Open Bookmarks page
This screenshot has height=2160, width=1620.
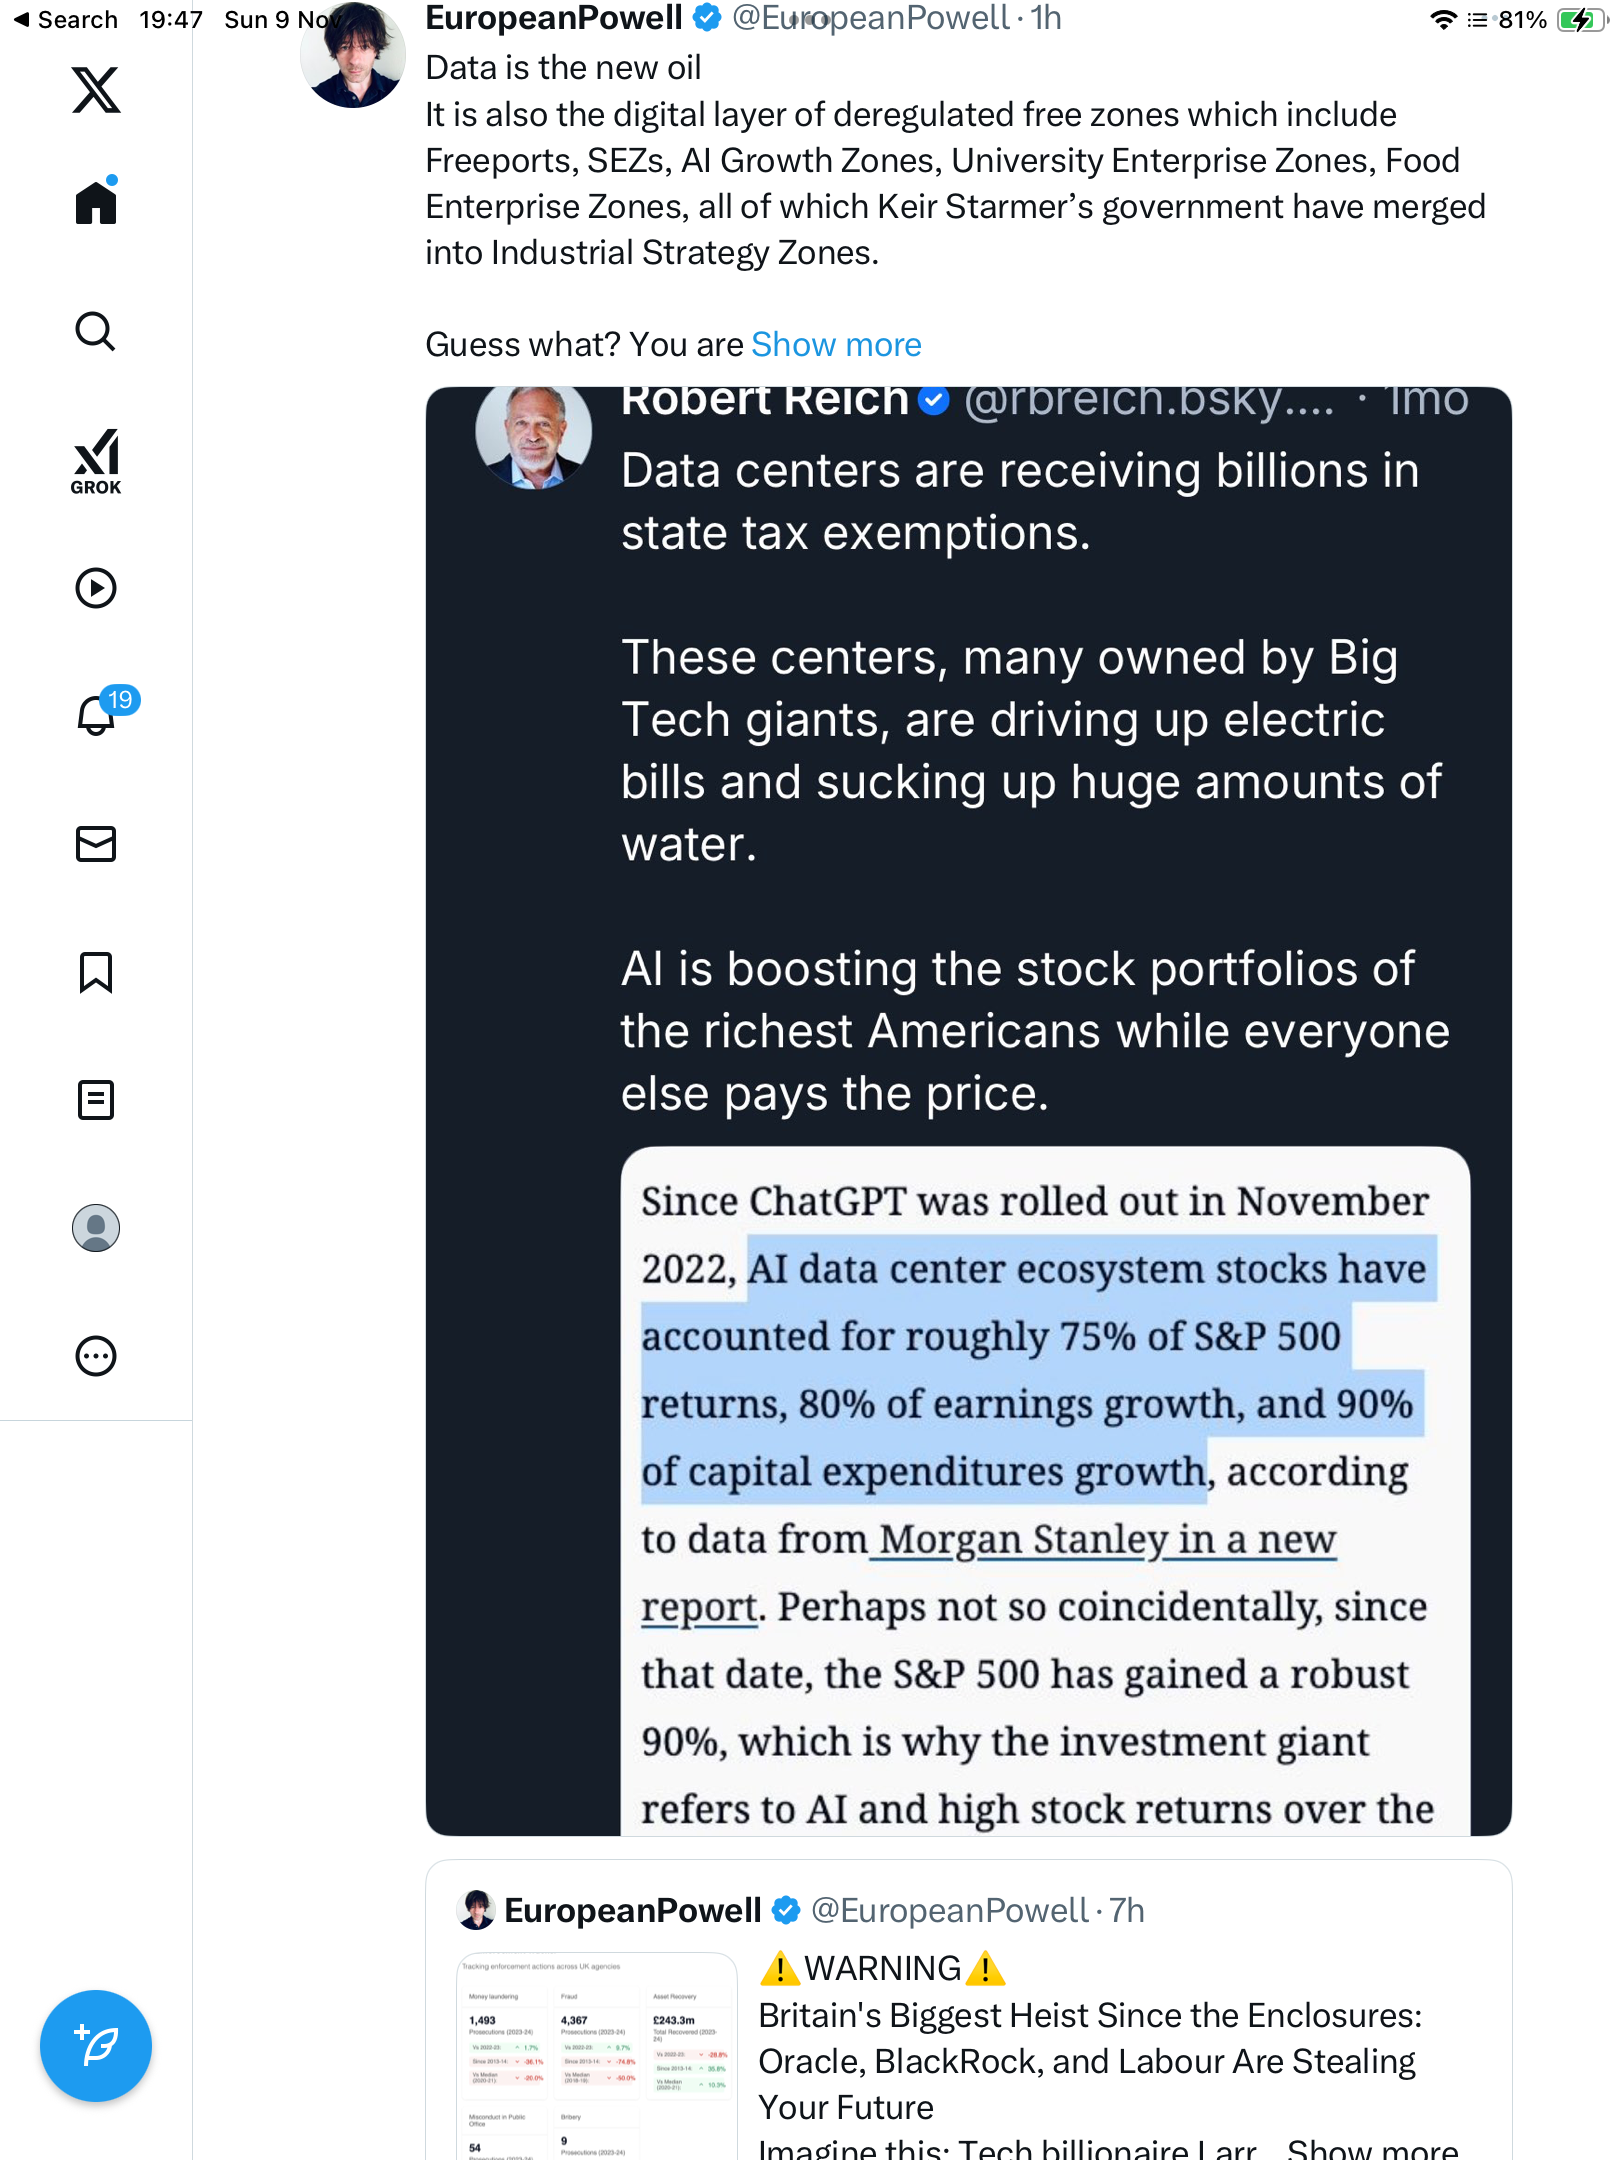[x=96, y=972]
